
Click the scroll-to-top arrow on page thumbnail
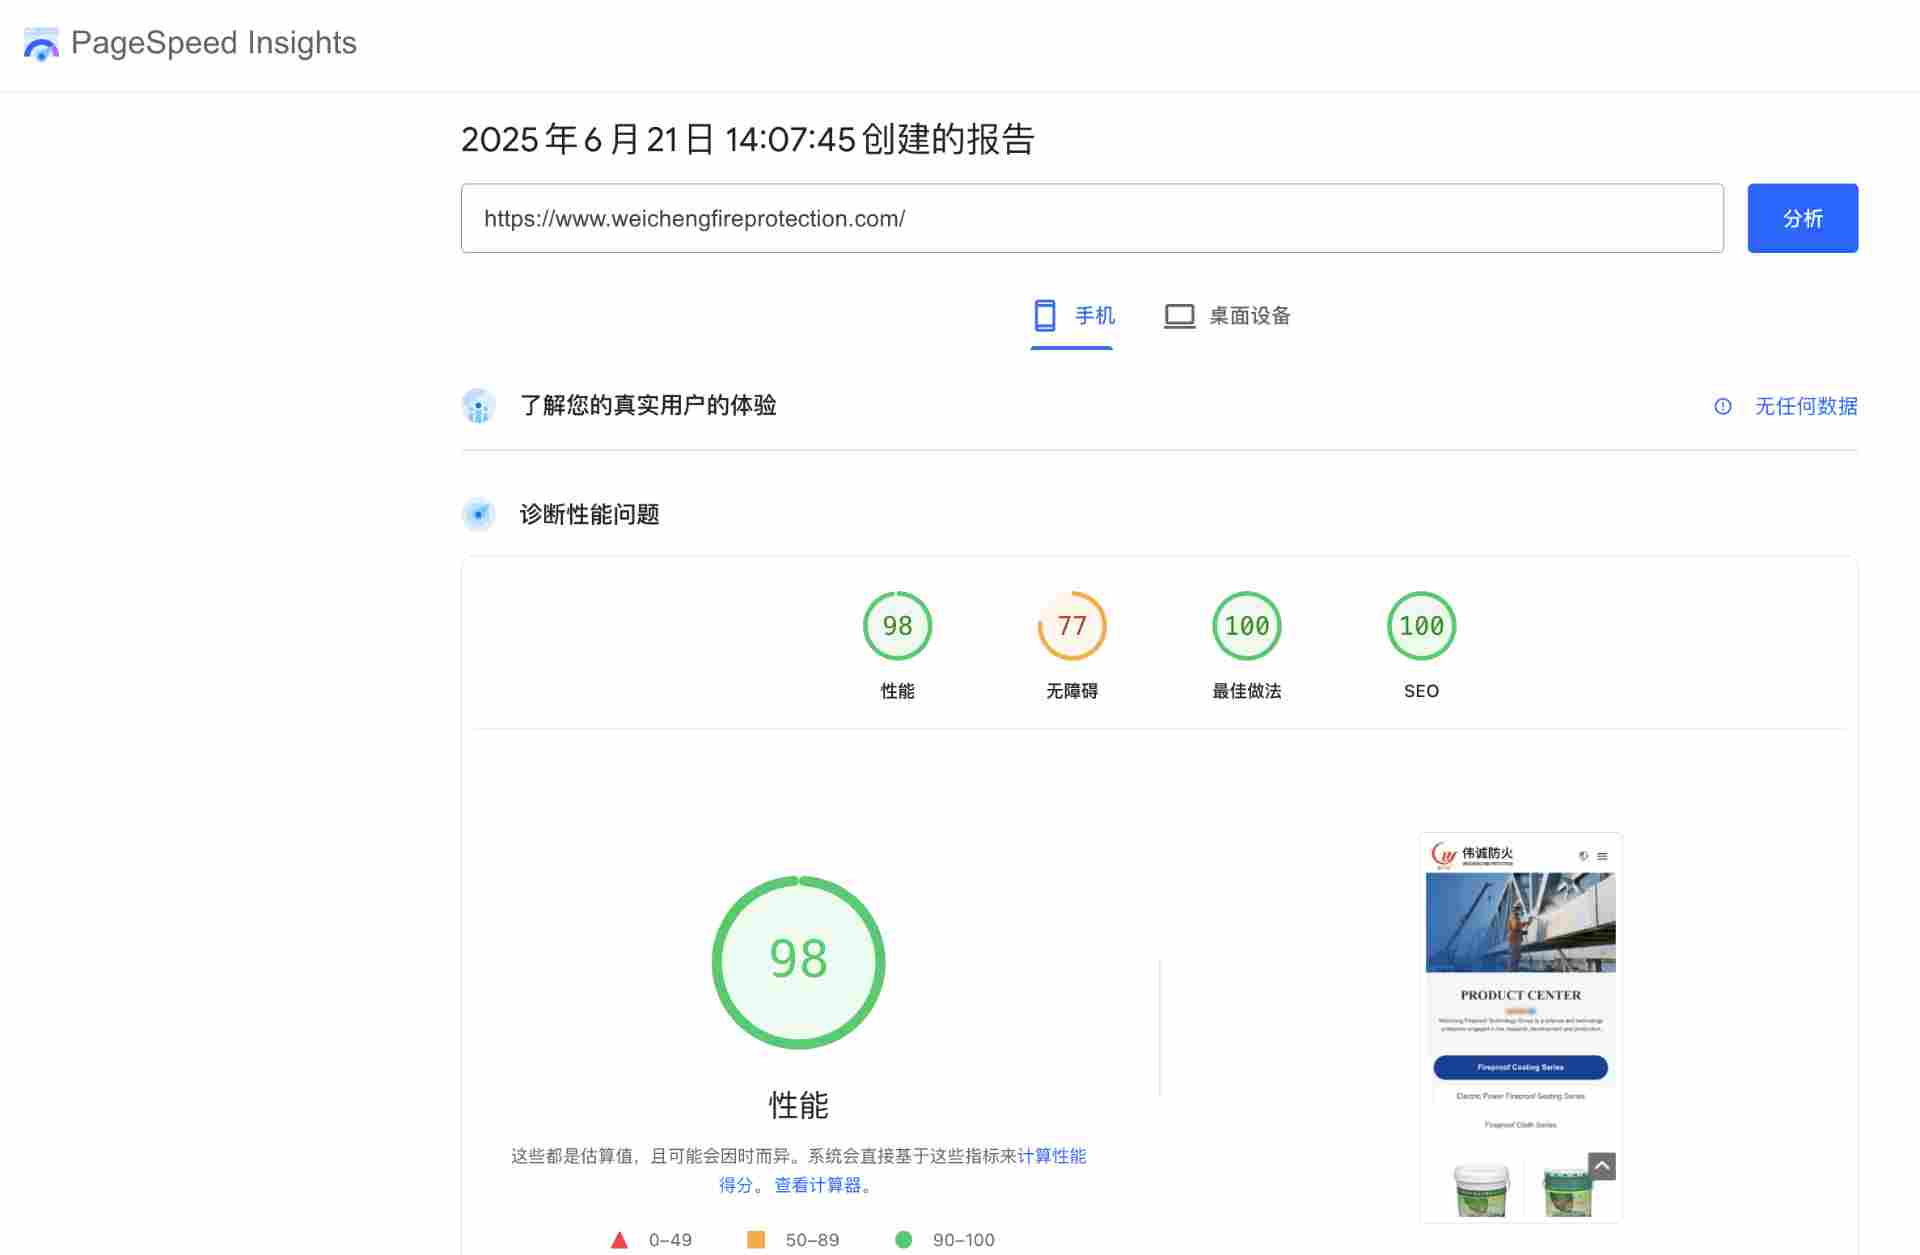pos(1601,1166)
